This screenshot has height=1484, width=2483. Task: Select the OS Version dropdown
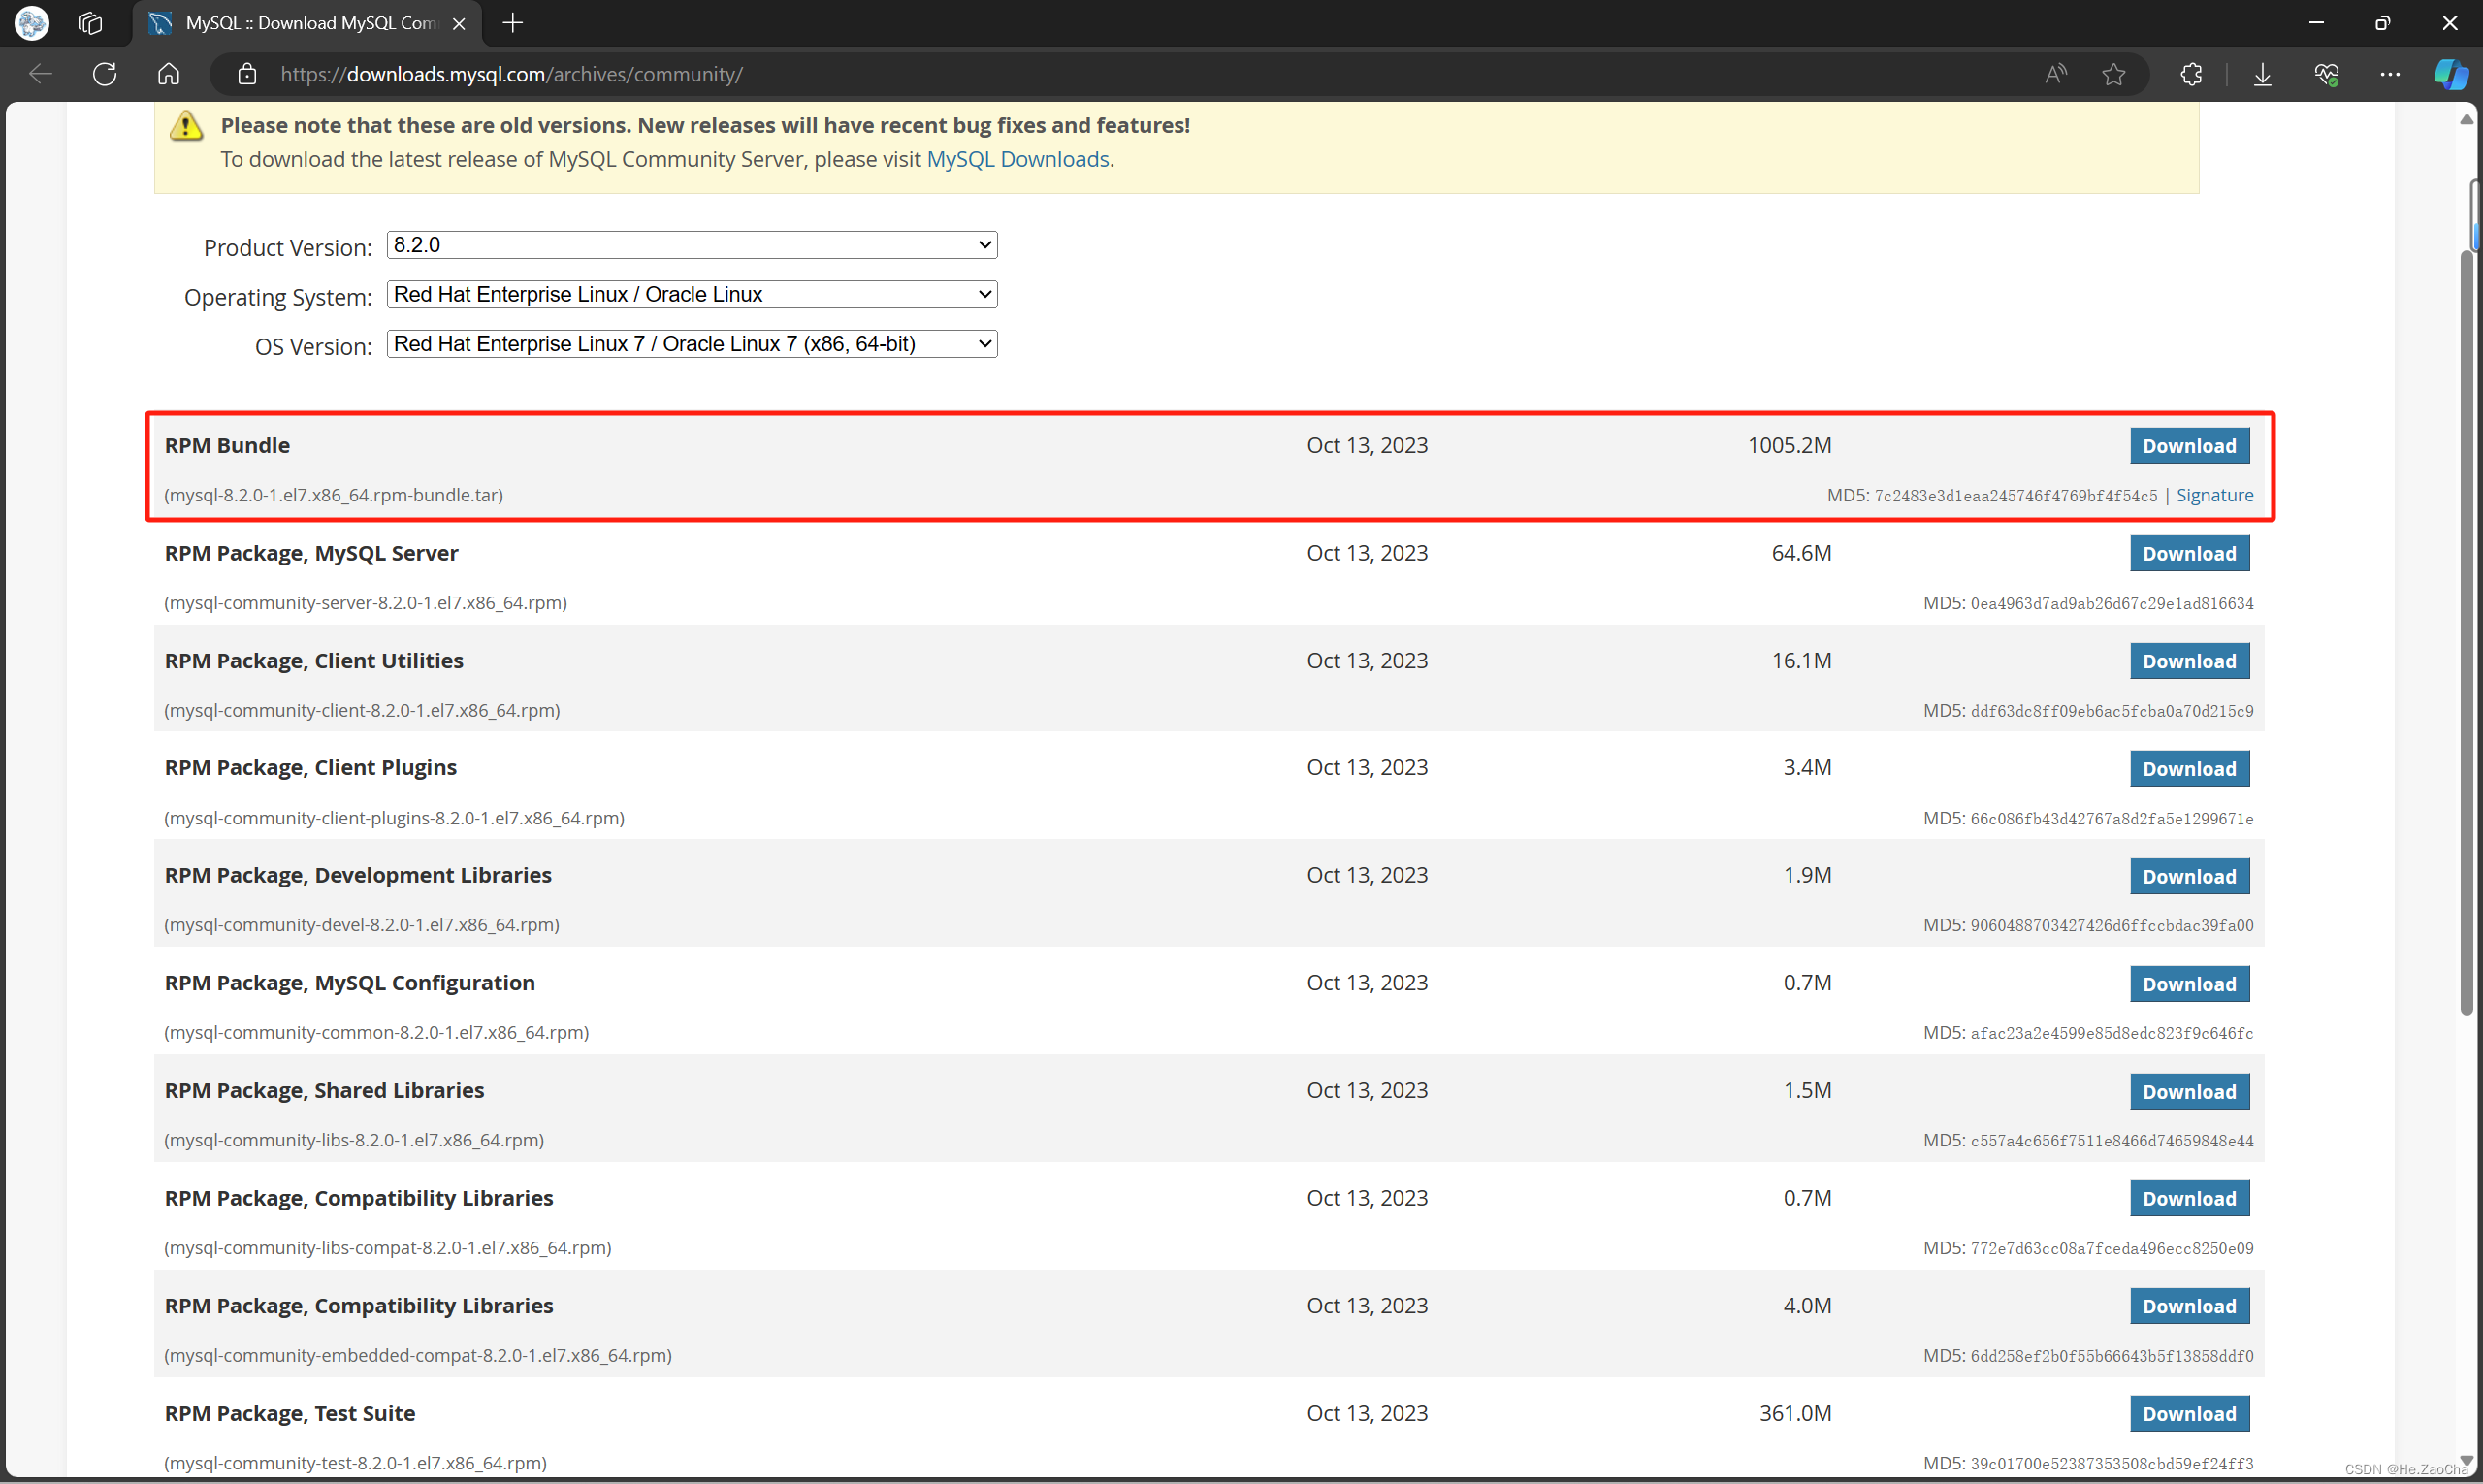point(691,342)
